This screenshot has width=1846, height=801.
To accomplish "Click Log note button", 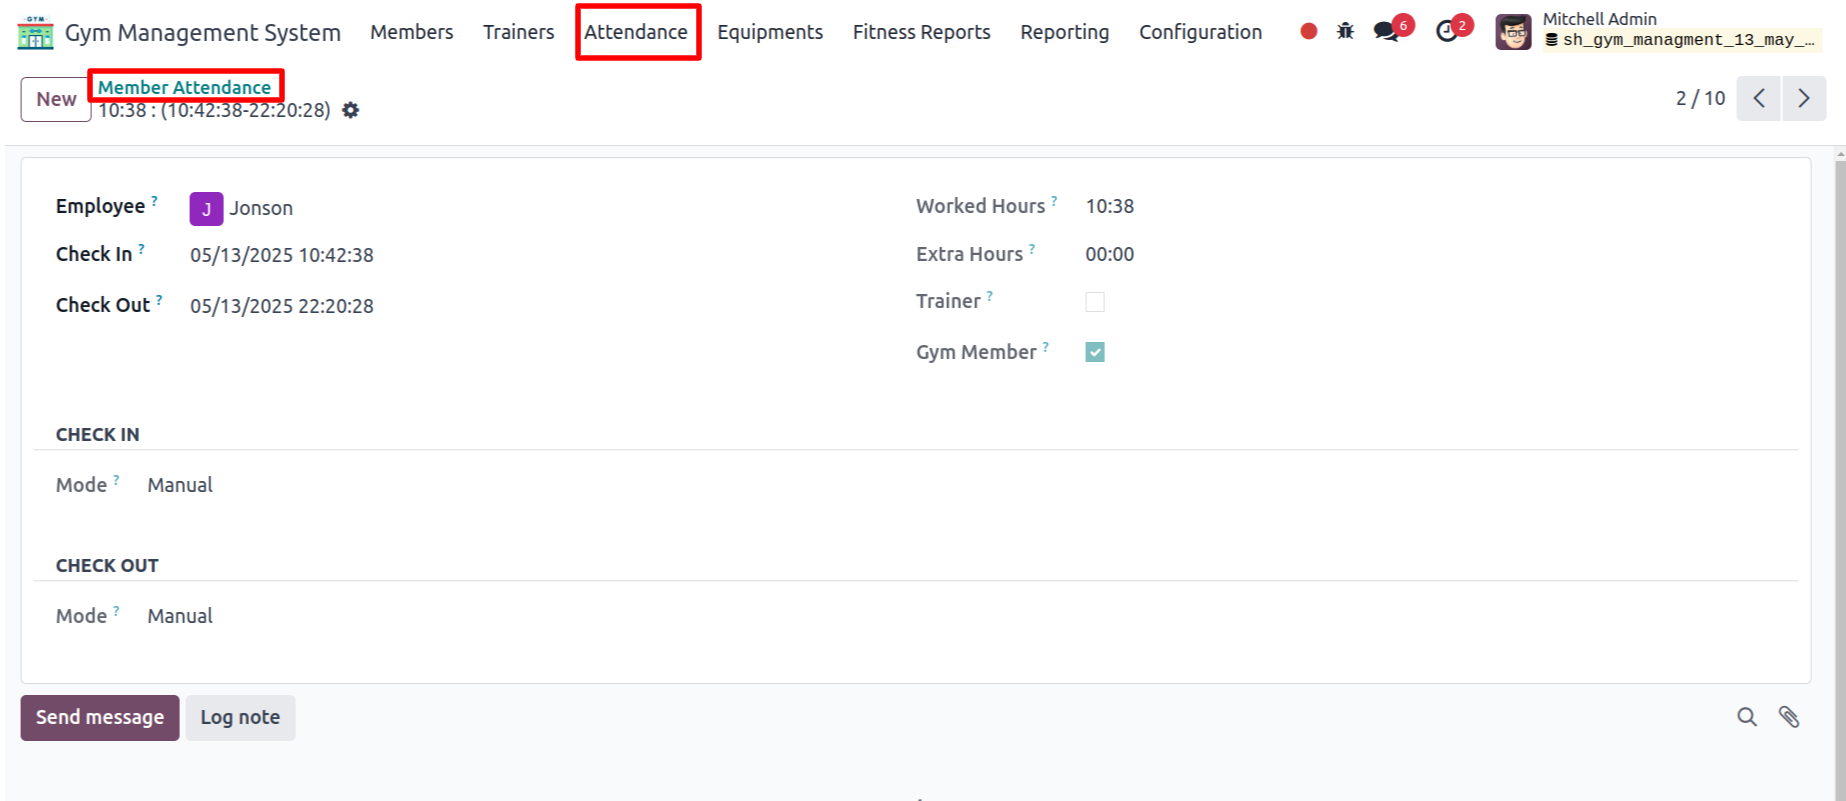I will point(240,718).
